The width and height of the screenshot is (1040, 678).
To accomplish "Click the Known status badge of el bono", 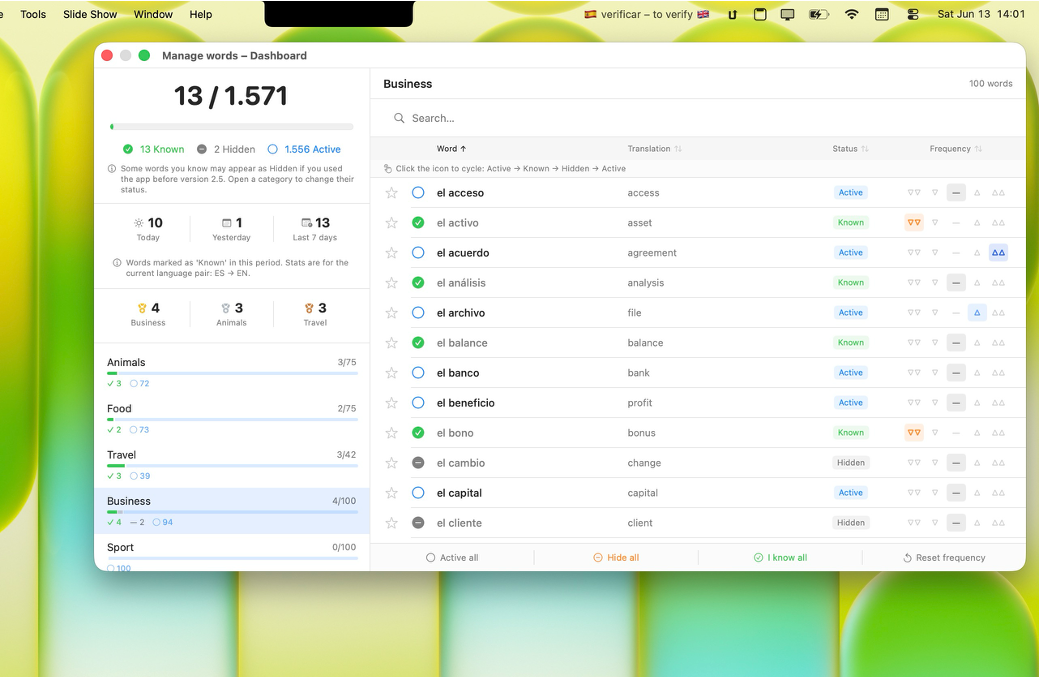I will click(850, 433).
